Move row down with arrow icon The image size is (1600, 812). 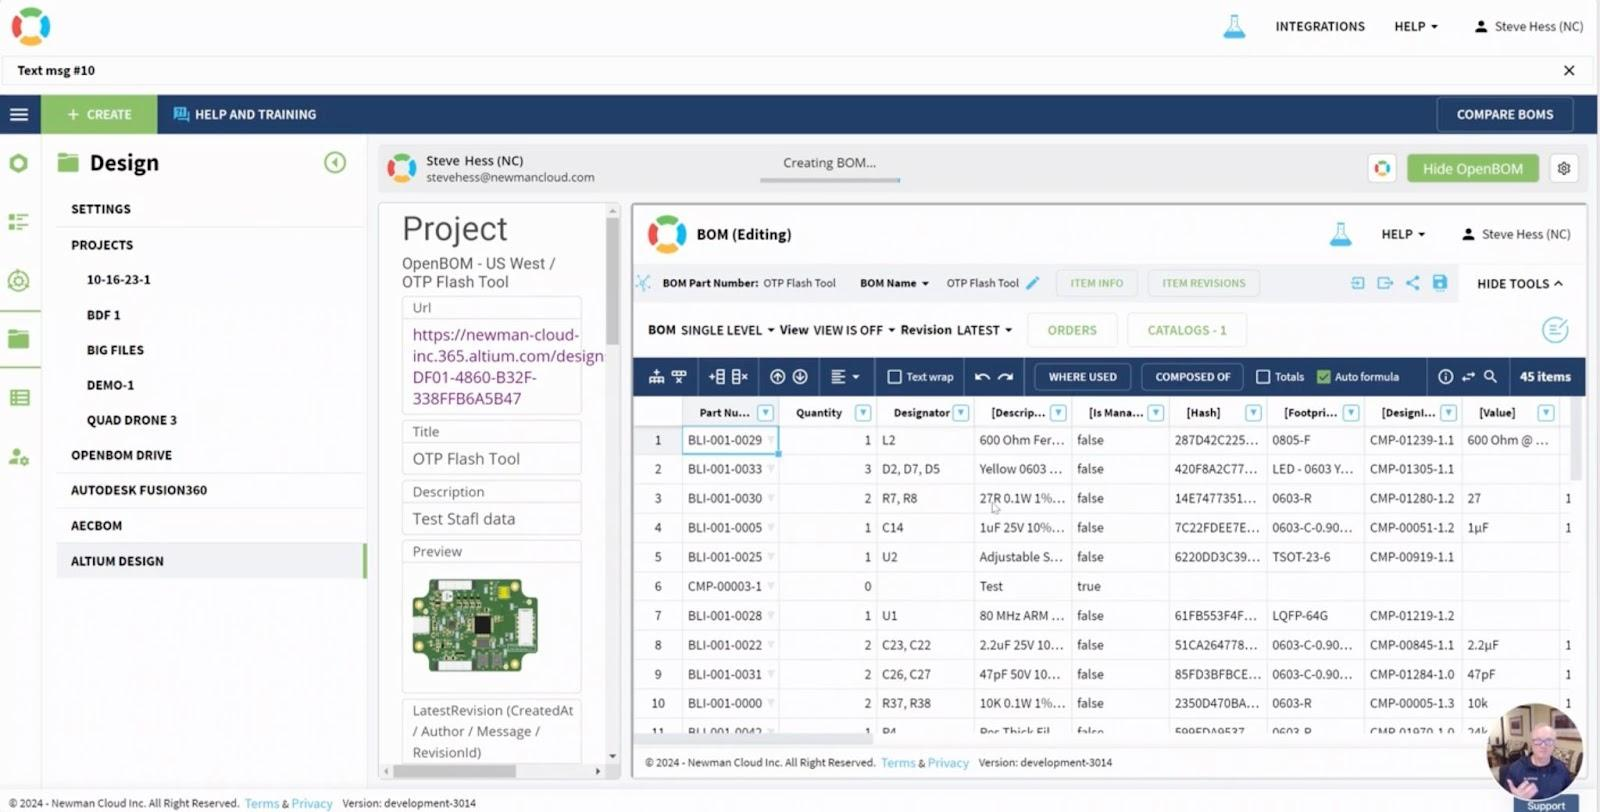(x=800, y=377)
